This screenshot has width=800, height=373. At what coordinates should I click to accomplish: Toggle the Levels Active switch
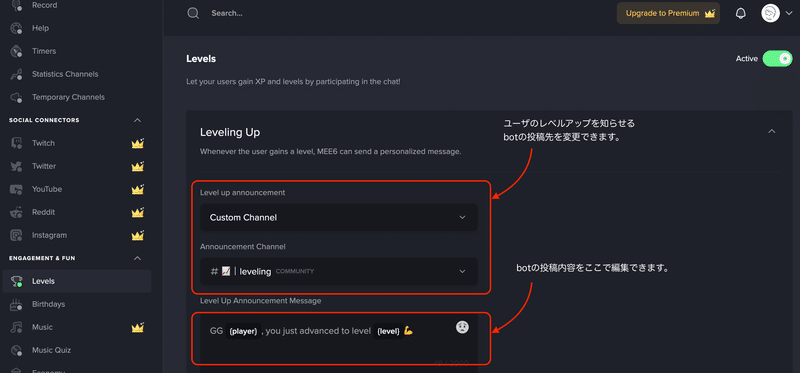(778, 59)
